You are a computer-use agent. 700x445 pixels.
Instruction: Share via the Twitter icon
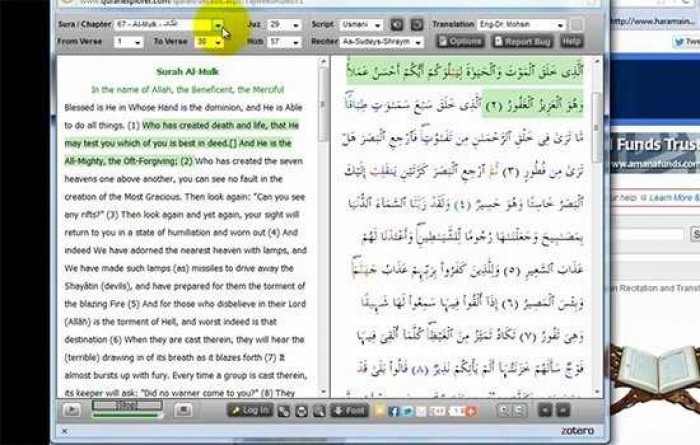(x=408, y=411)
